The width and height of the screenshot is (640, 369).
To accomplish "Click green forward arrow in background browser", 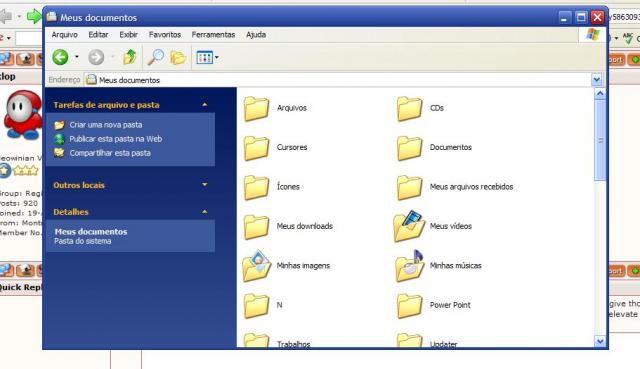I will [x=34, y=16].
